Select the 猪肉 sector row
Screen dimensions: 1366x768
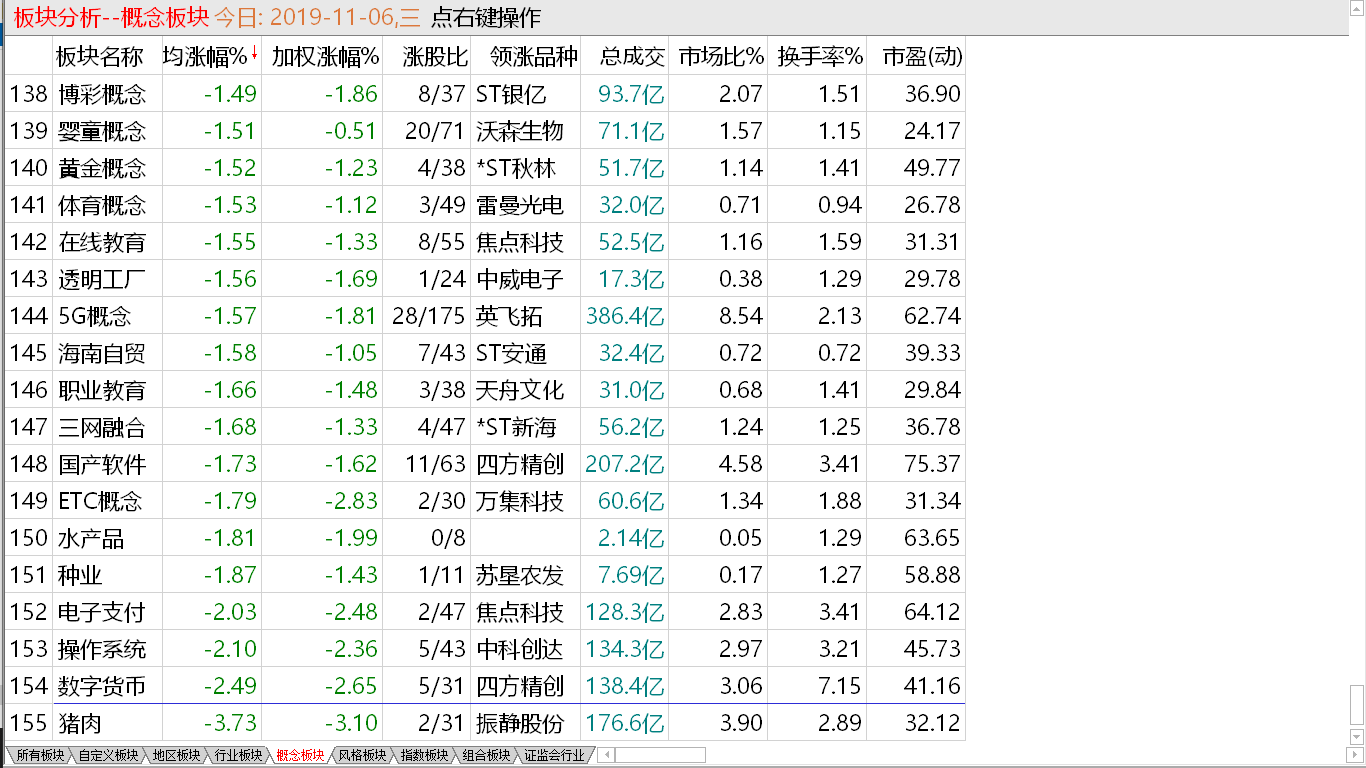click(x=485, y=723)
